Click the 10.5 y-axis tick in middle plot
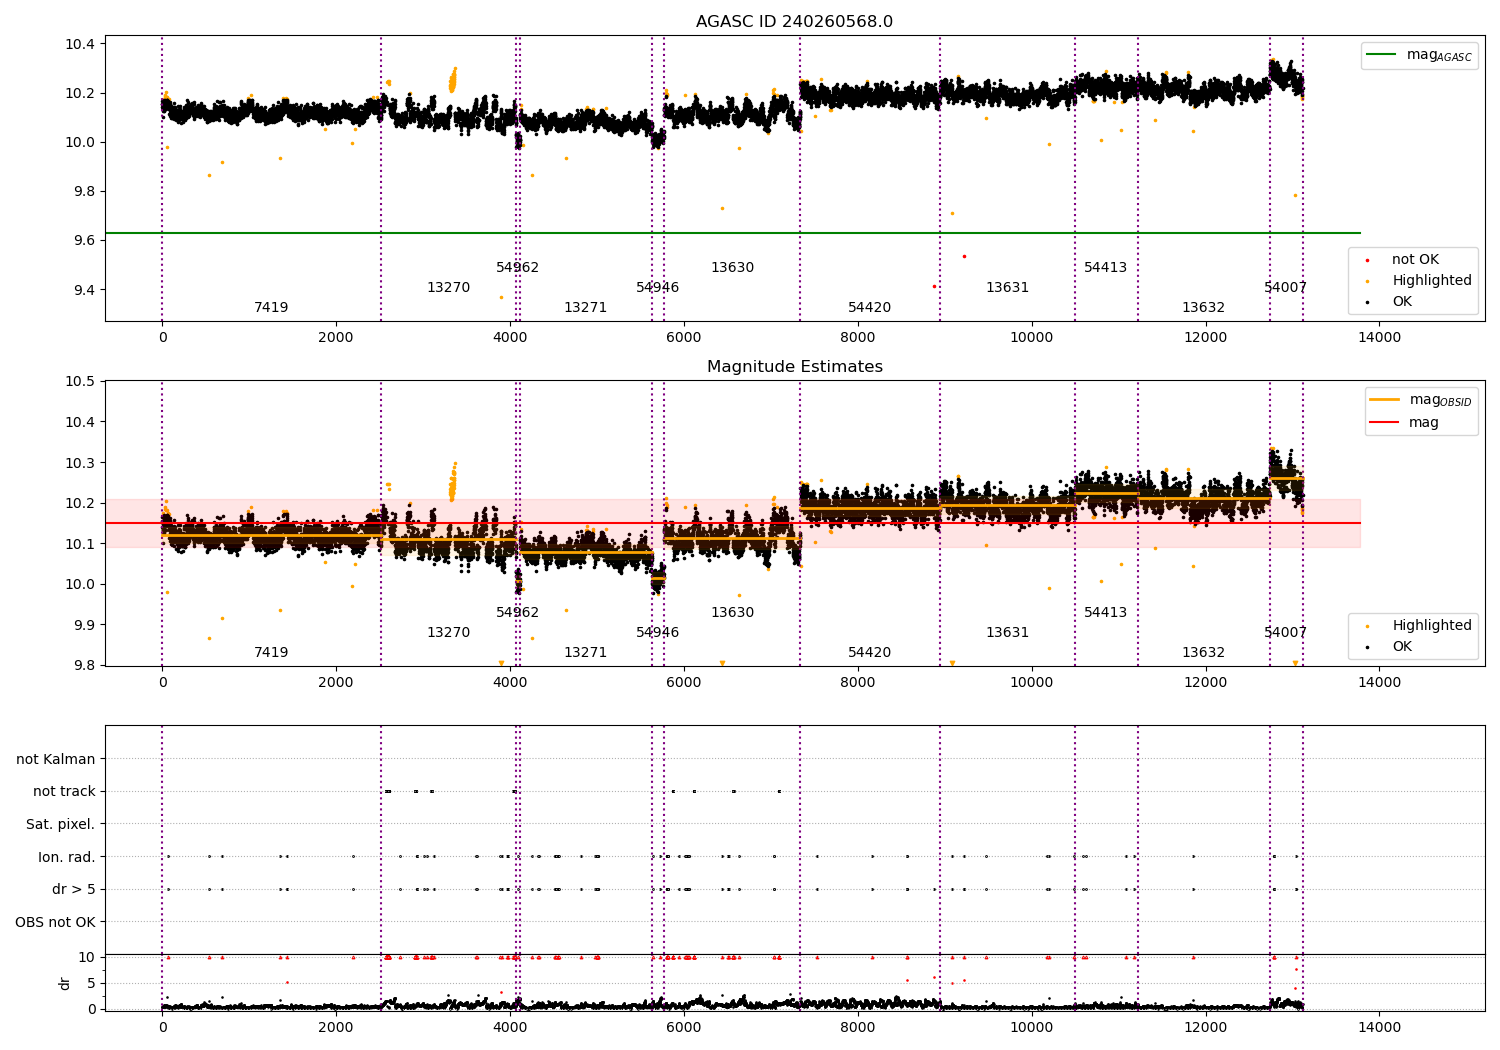1500x1050 pixels. [x=80, y=381]
